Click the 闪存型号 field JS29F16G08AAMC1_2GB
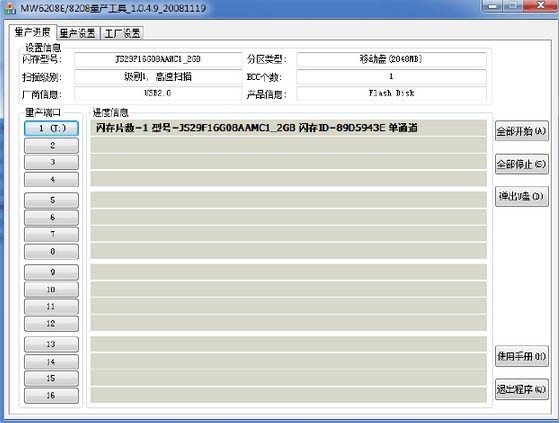The height and width of the screenshot is (423, 560). click(x=158, y=59)
